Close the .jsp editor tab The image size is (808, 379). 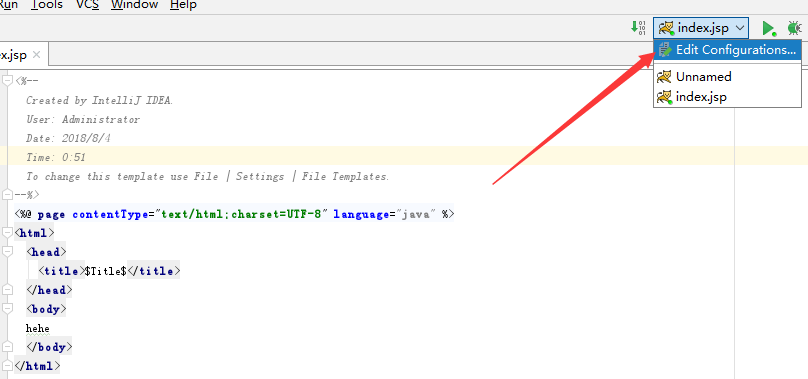click(36, 54)
